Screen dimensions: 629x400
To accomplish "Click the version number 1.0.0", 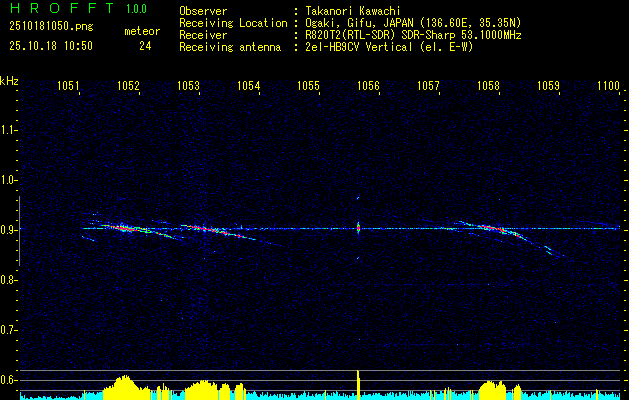I will [136, 9].
